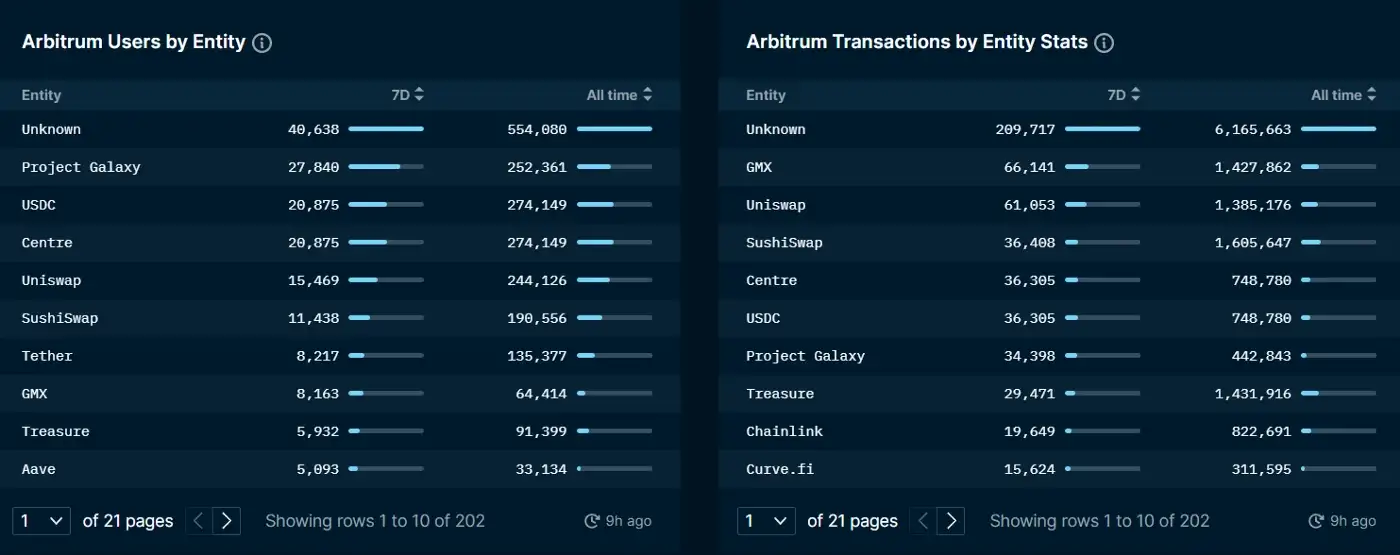Click the 209,717 7D transactions value
Screen dimensions: 1400x555
[x=1025, y=129]
